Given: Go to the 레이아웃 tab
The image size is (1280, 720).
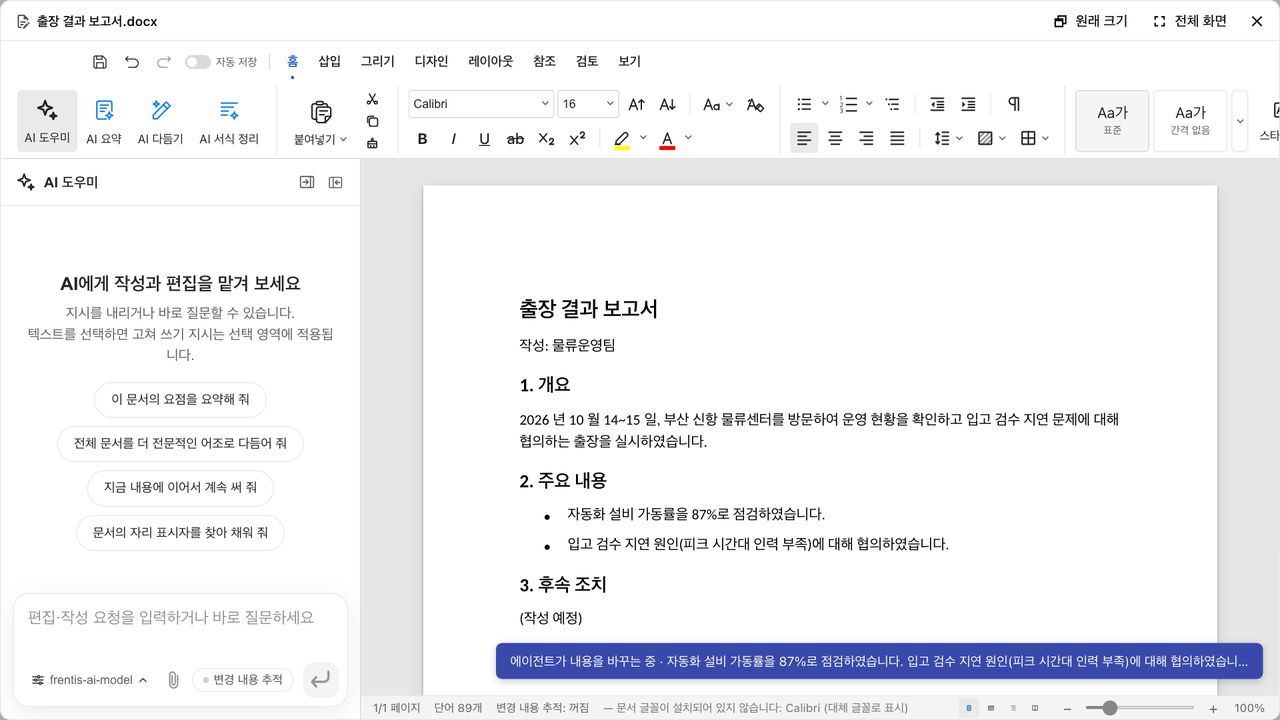Looking at the screenshot, I should [491, 61].
